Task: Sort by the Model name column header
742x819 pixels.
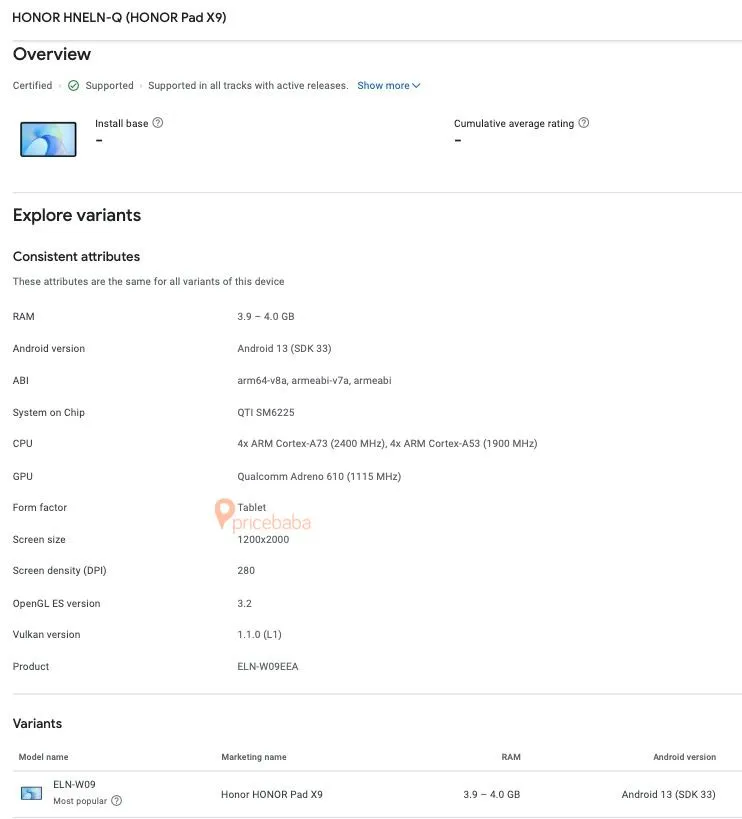Action: pyautogui.click(x=43, y=757)
